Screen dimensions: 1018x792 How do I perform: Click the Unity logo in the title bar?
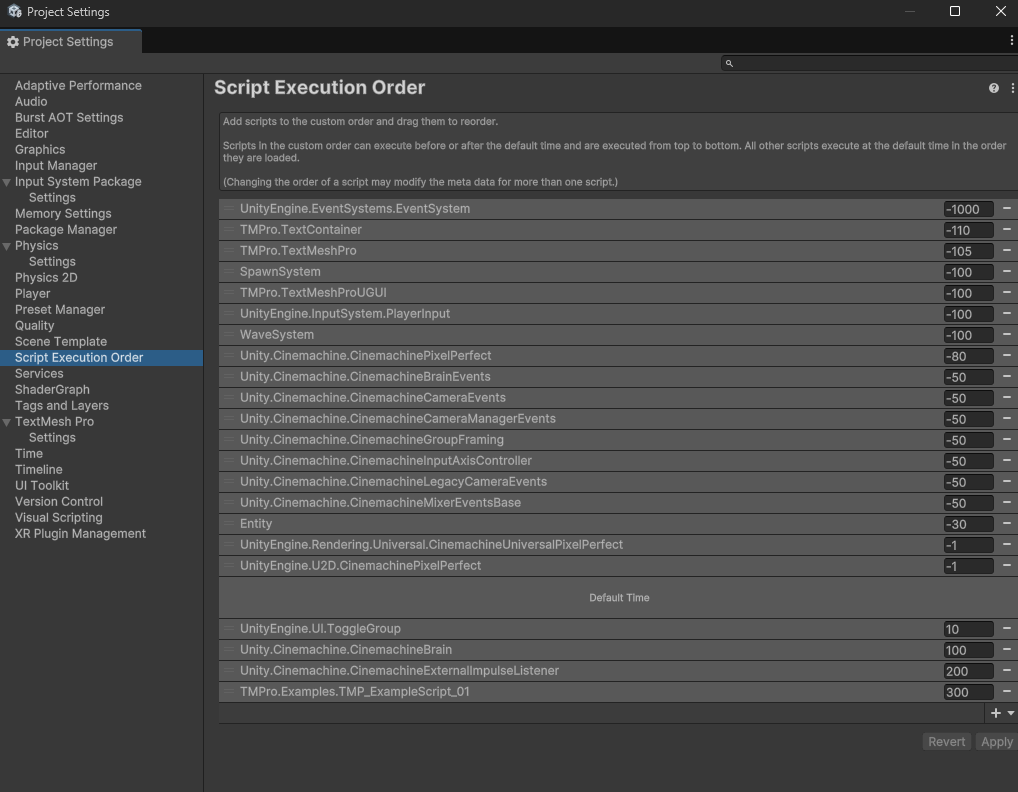pyautogui.click(x=14, y=11)
